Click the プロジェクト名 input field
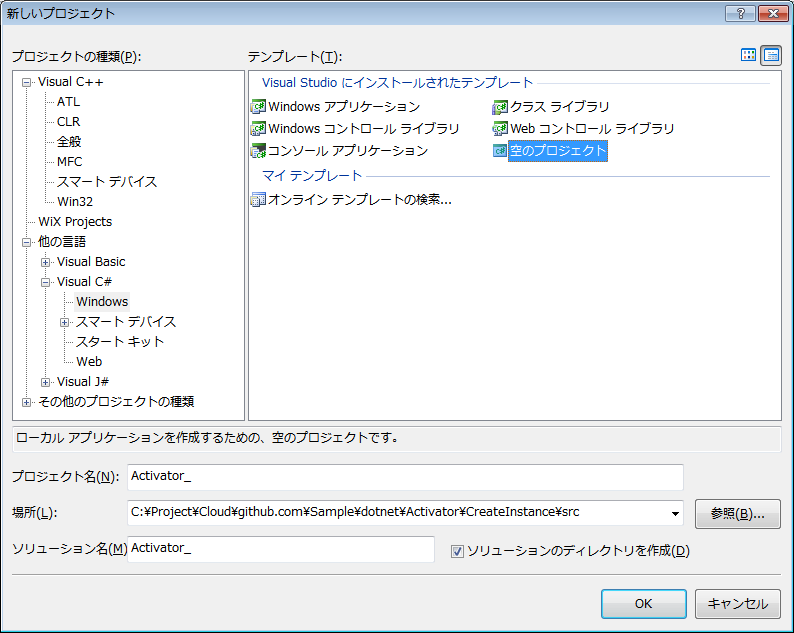This screenshot has width=794, height=633. [405, 477]
